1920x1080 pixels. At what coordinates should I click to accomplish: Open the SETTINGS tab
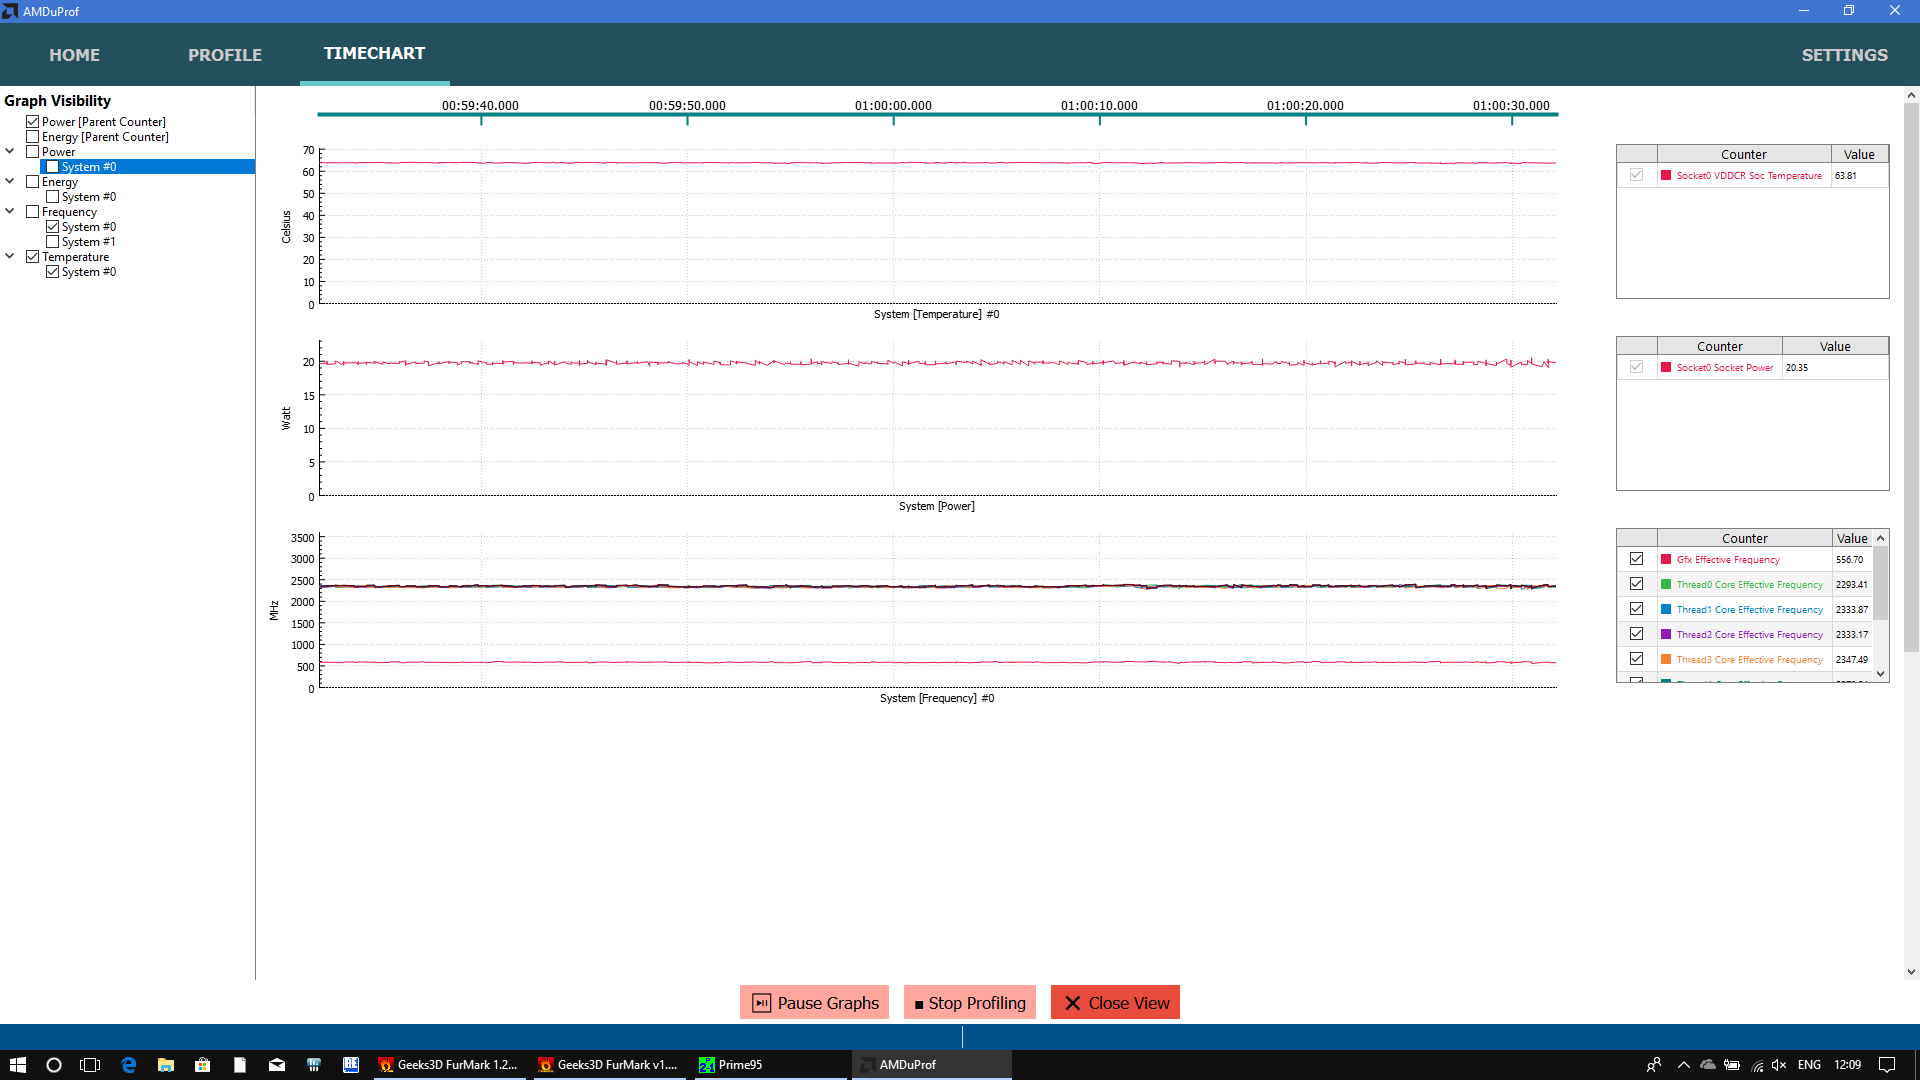tap(1844, 55)
